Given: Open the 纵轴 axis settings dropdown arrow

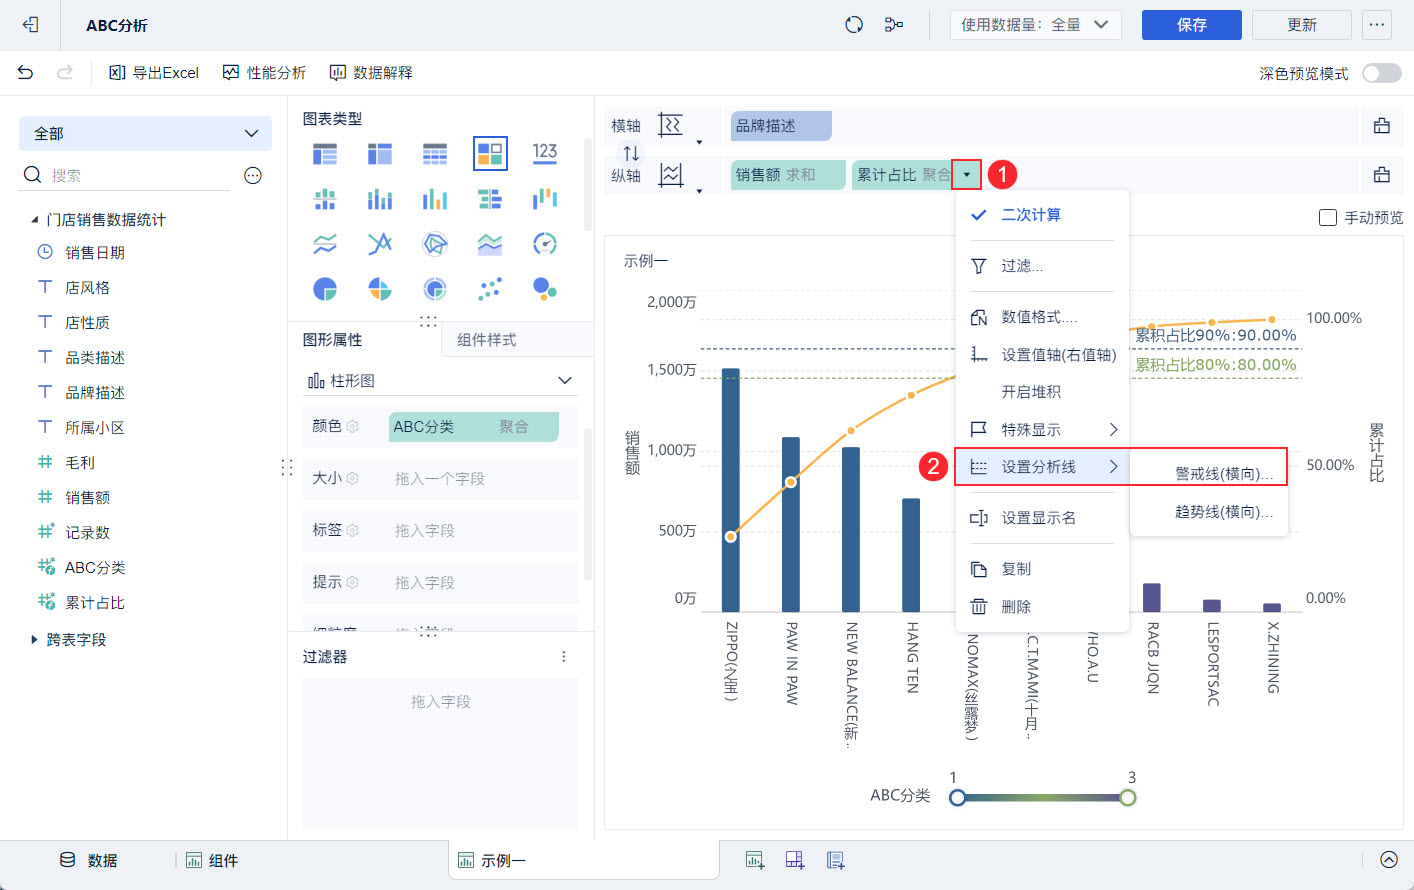Looking at the screenshot, I should [699, 191].
